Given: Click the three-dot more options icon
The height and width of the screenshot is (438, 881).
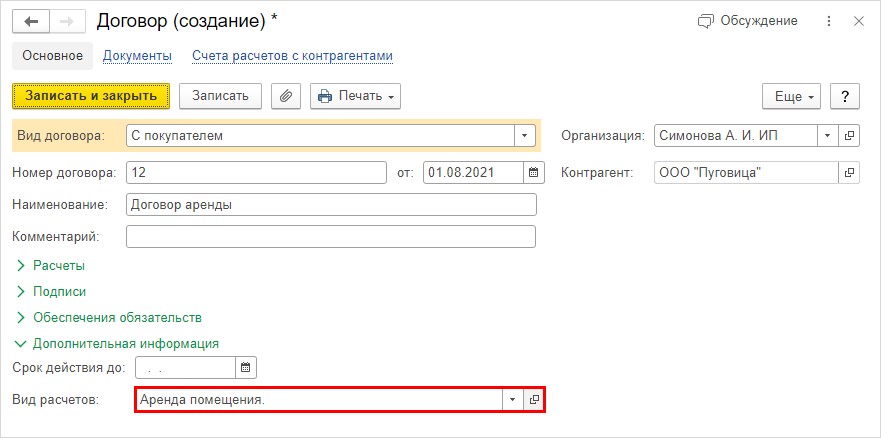Looking at the screenshot, I should point(829,21).
